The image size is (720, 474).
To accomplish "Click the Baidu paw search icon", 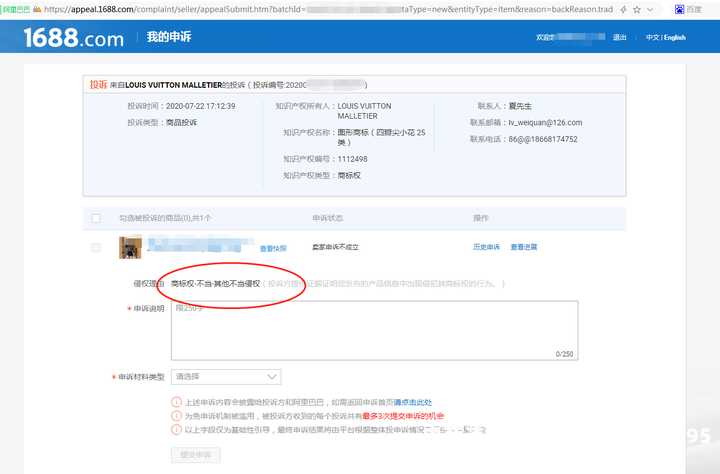I will (679, 9).
